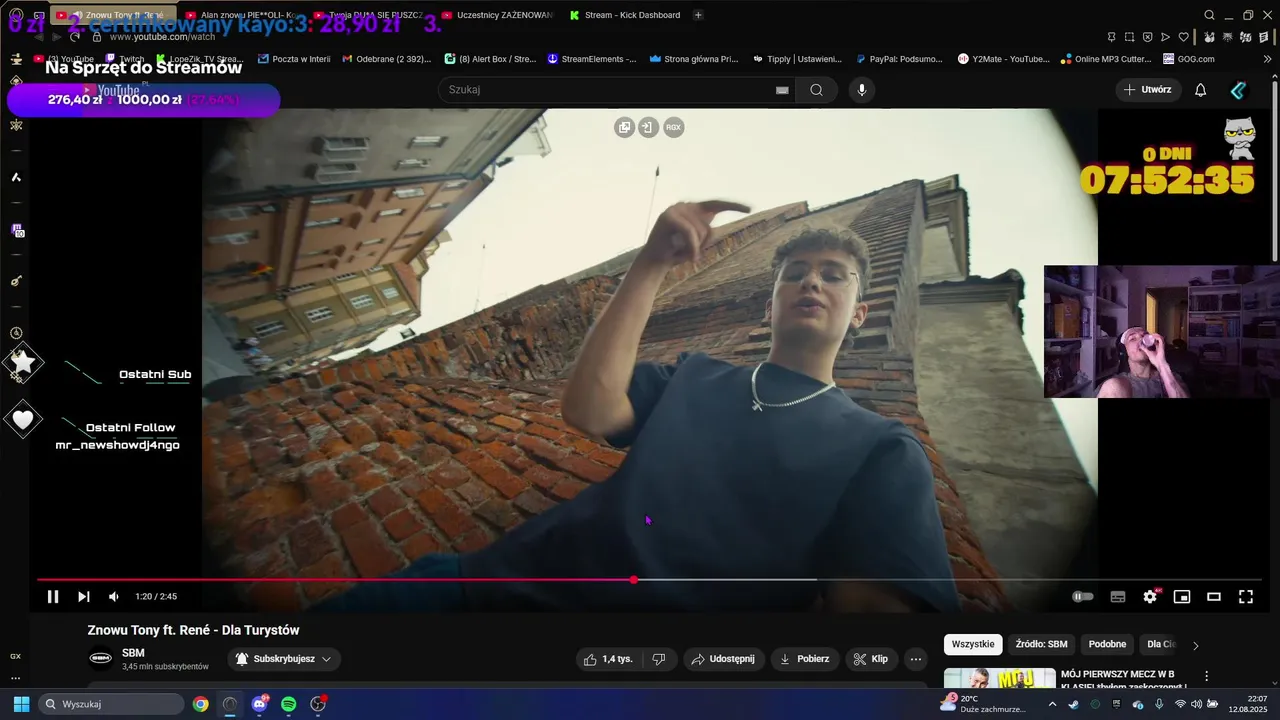Expand the hidden bookmarks chevron
This screenshot has width=1280, height=720.
tap(1268, 59)
